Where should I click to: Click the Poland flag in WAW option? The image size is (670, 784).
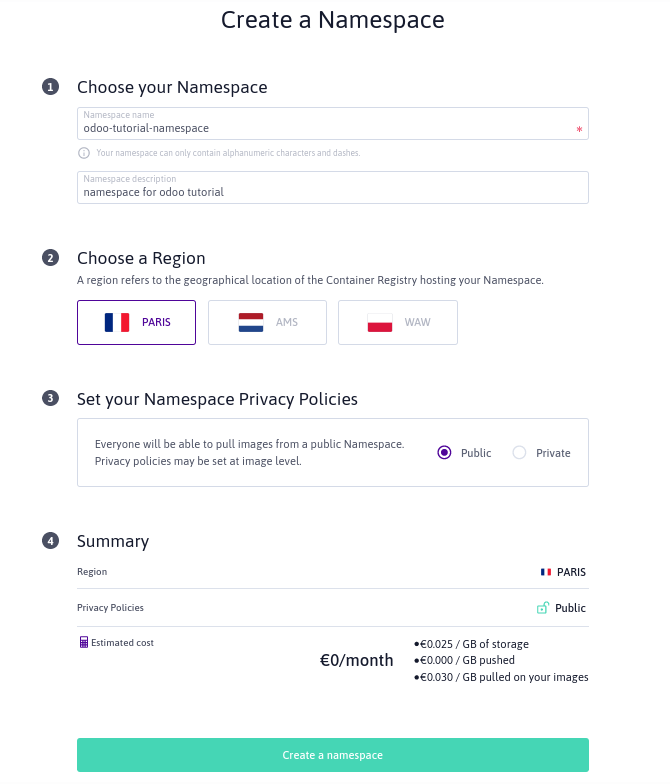(380, 322)
